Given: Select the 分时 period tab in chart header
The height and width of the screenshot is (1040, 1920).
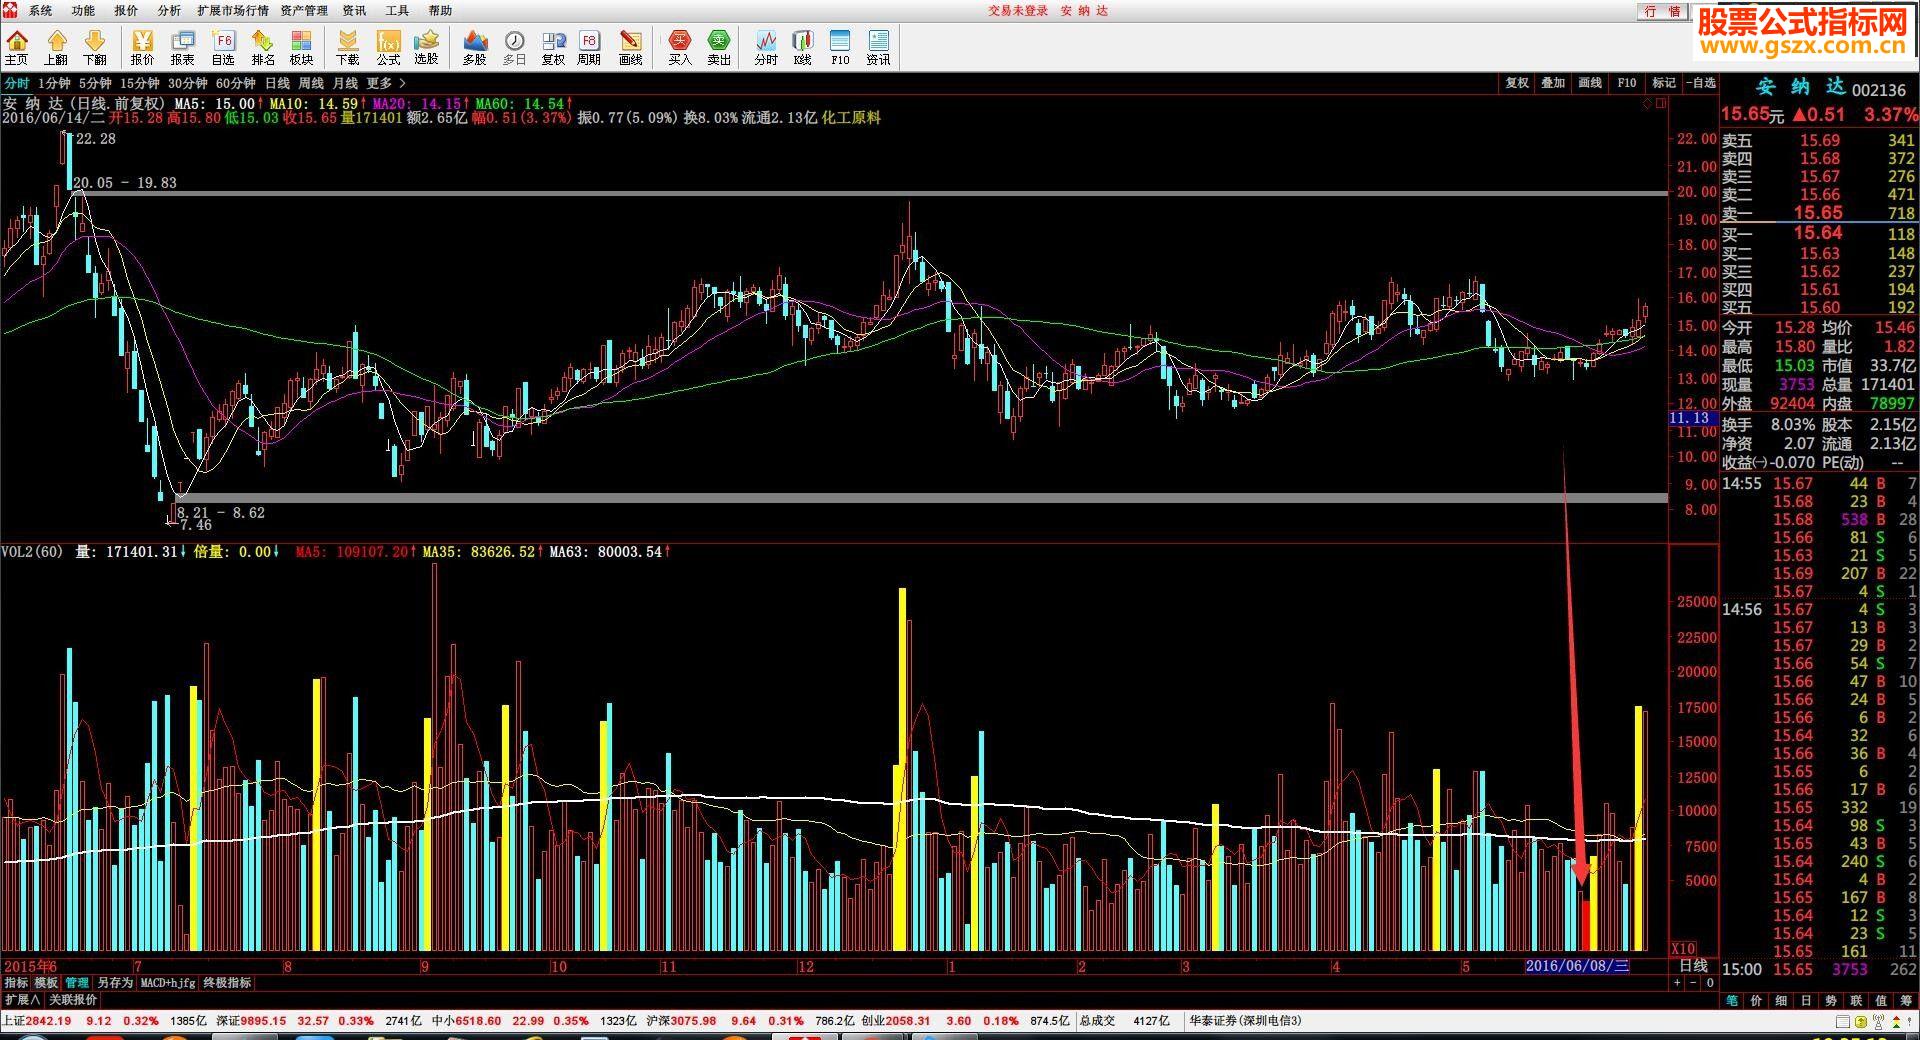Looking at the screenshot, I should (x=17, y=83).
